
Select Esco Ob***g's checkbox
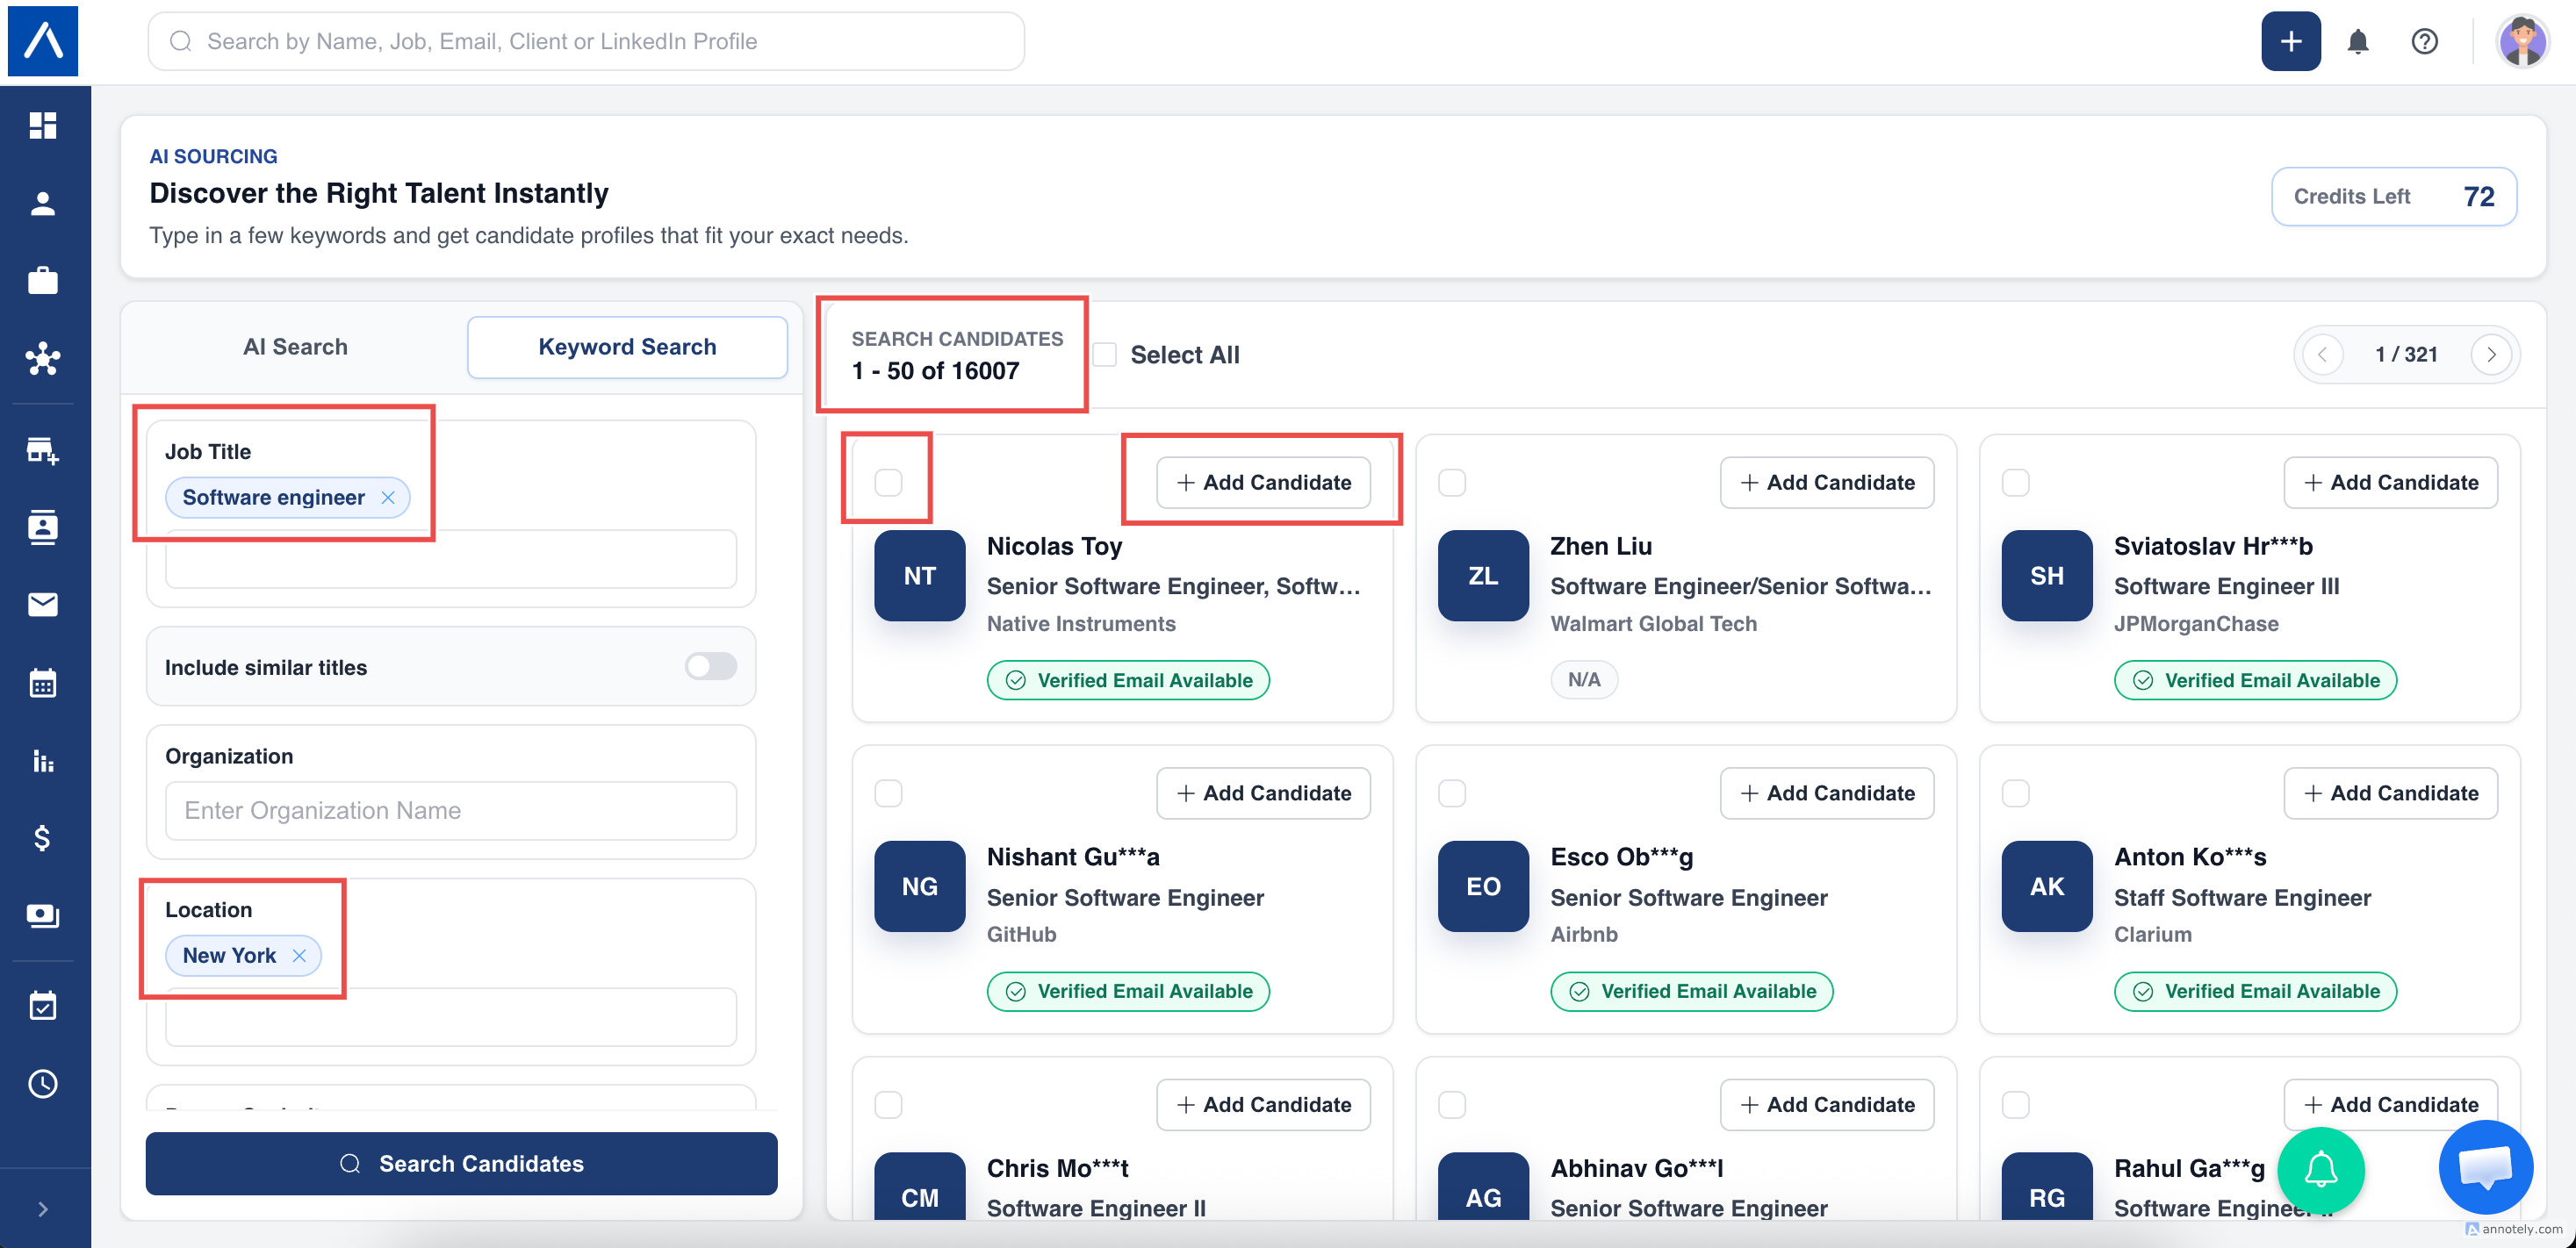click(1452, 793)
